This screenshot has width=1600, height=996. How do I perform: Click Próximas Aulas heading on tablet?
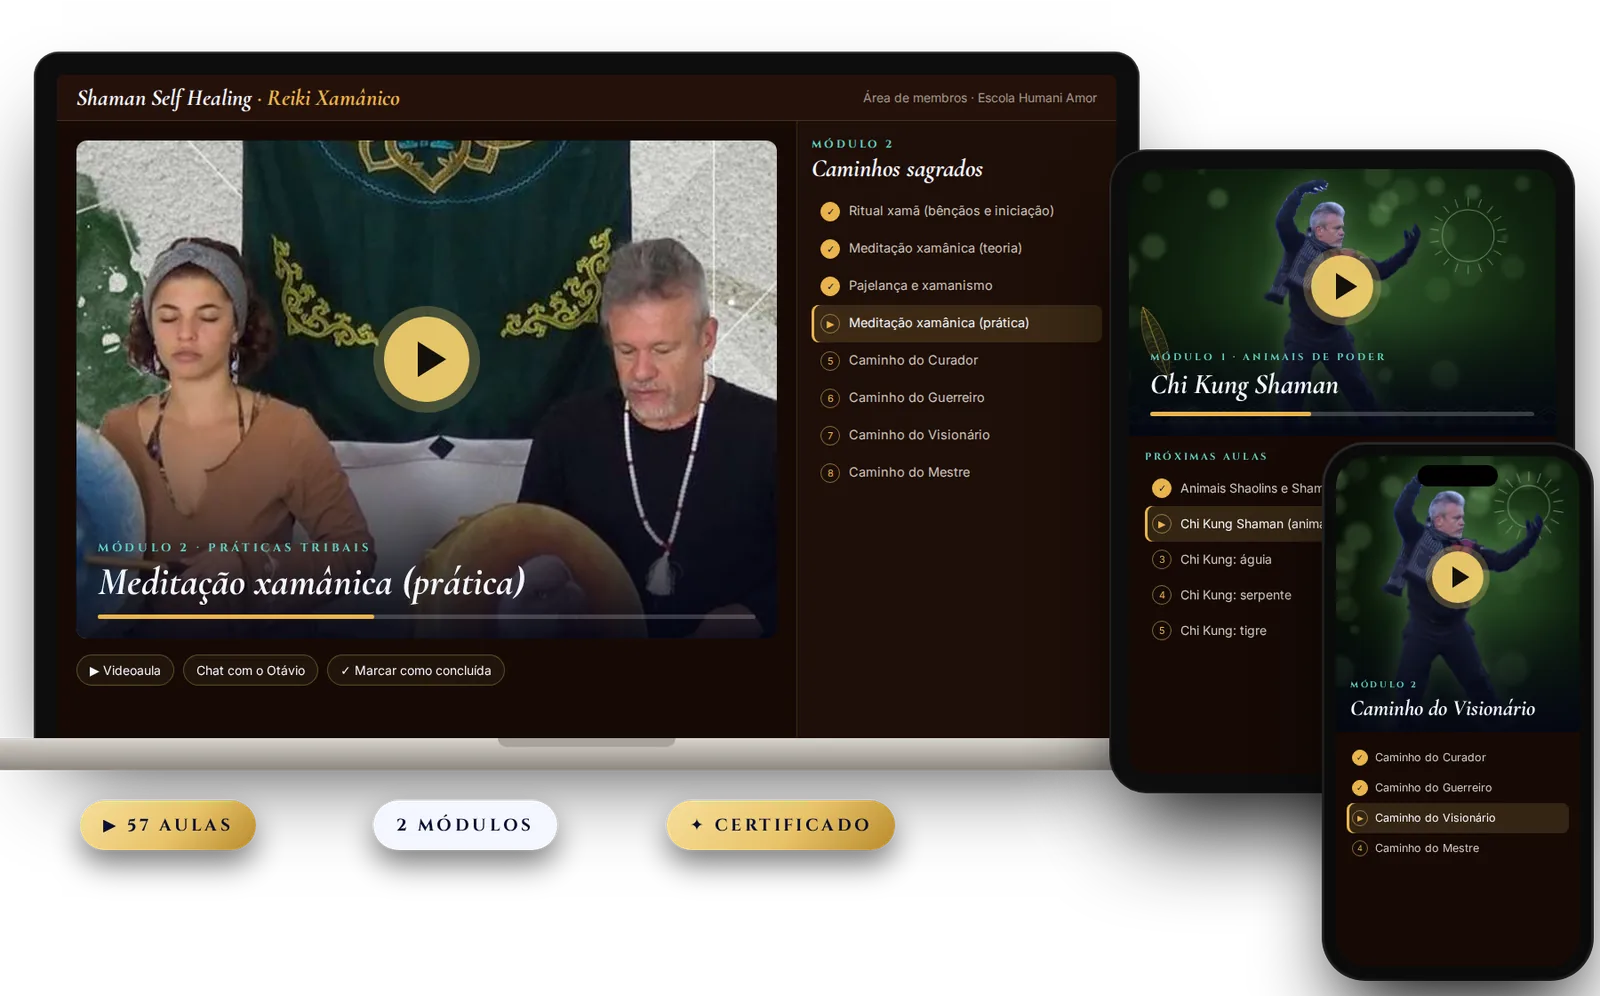[1206, 456]
